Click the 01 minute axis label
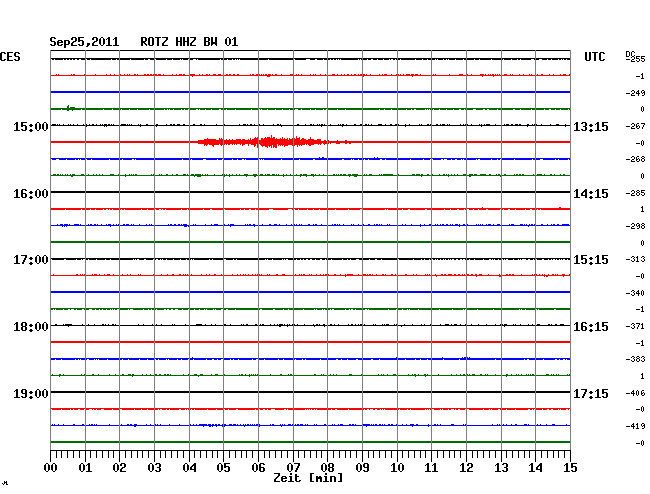This screenshot has height=494, width=650. pos(85,467)
